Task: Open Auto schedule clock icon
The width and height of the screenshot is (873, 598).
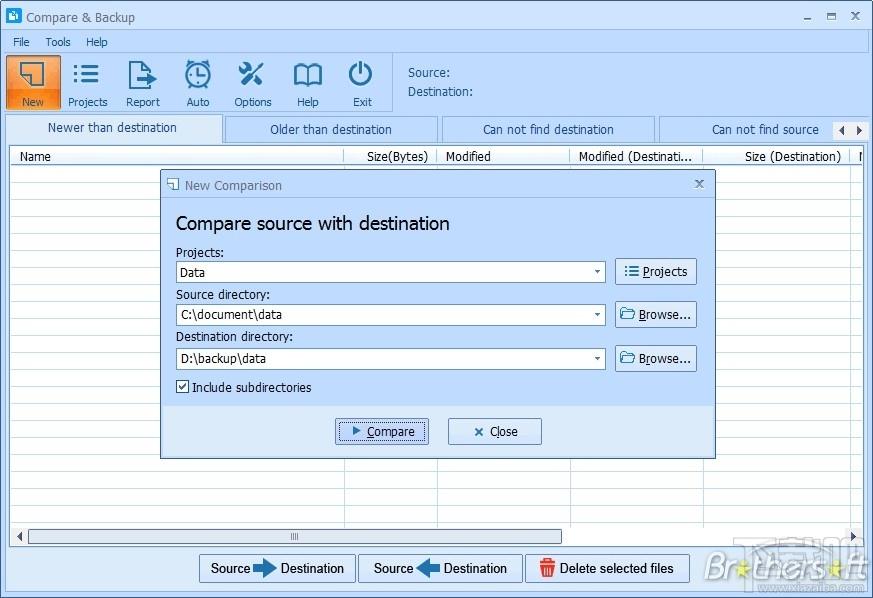Action: 198,82
